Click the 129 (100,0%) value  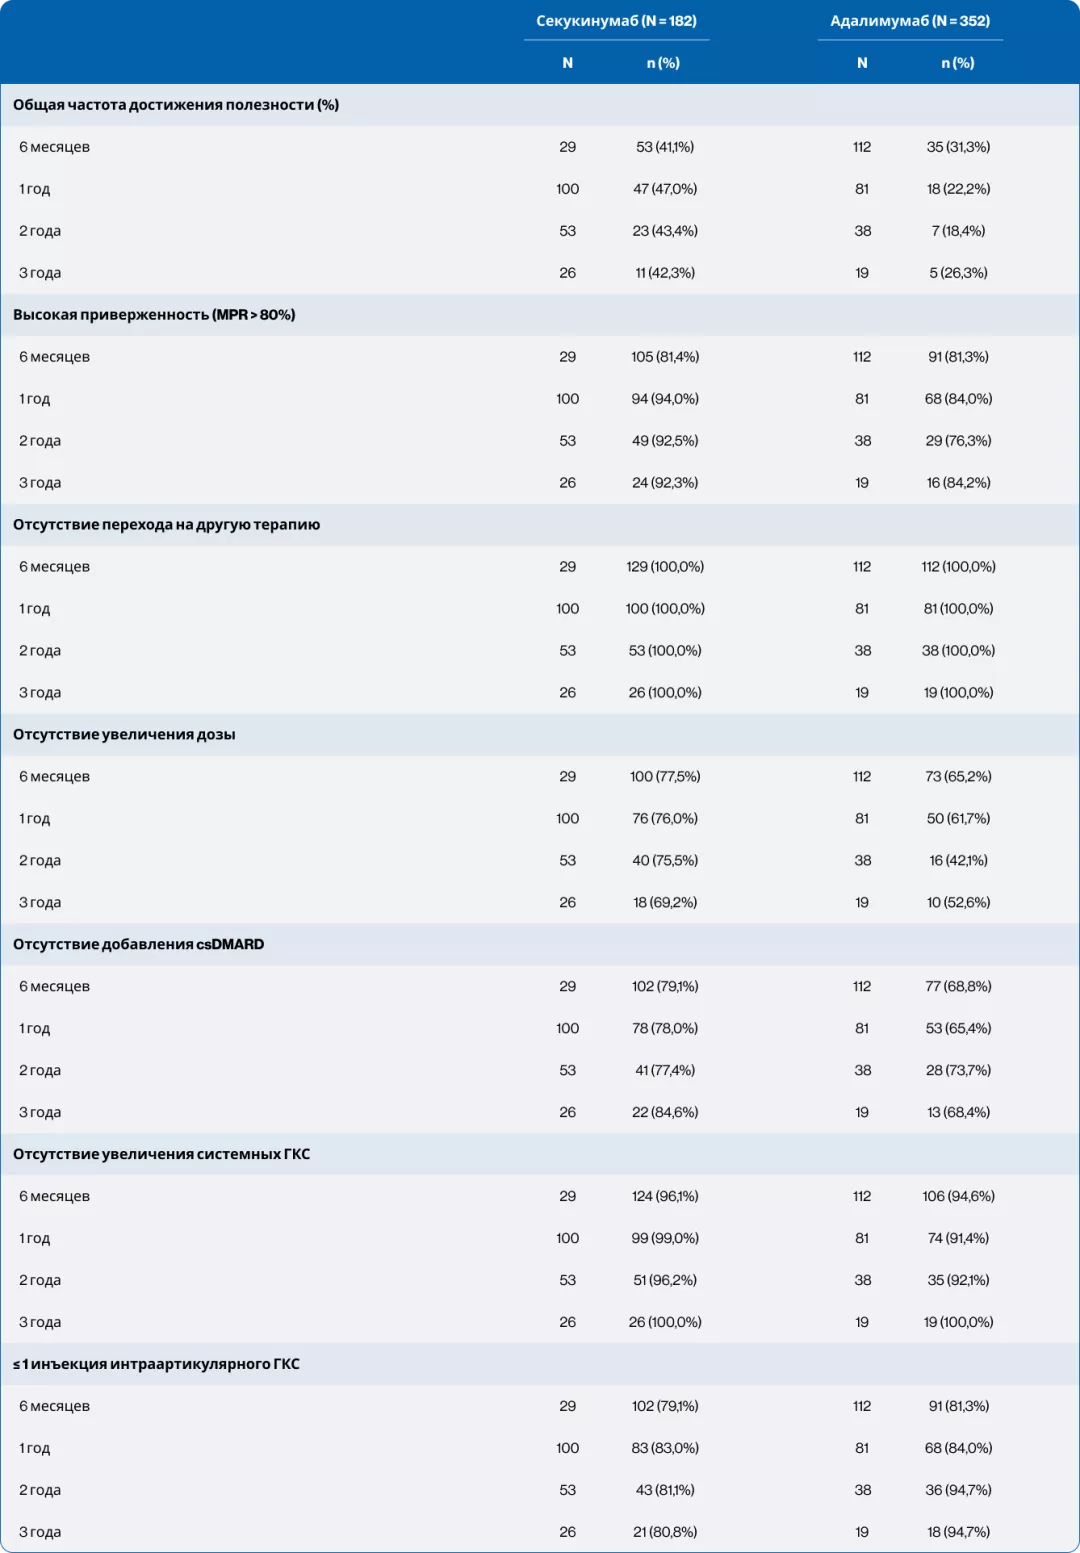coord(665,567)
